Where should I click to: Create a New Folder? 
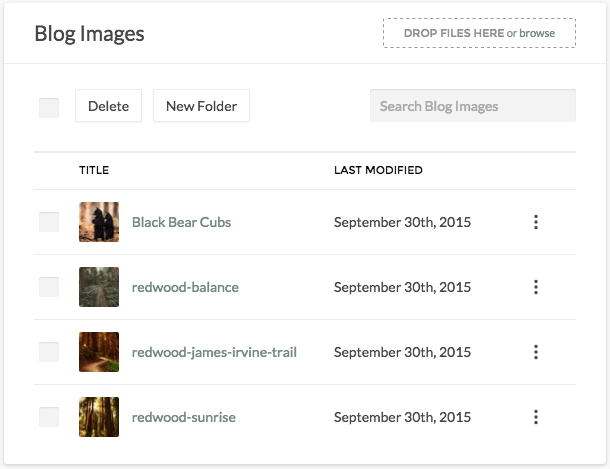coord(202,106)
